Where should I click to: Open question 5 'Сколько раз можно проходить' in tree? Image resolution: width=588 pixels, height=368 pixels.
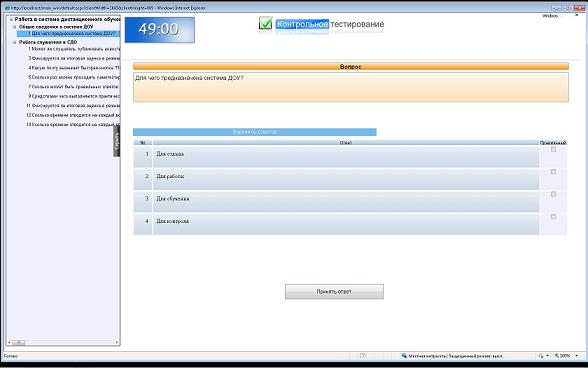pyautogui.click(x=74, y=77)
